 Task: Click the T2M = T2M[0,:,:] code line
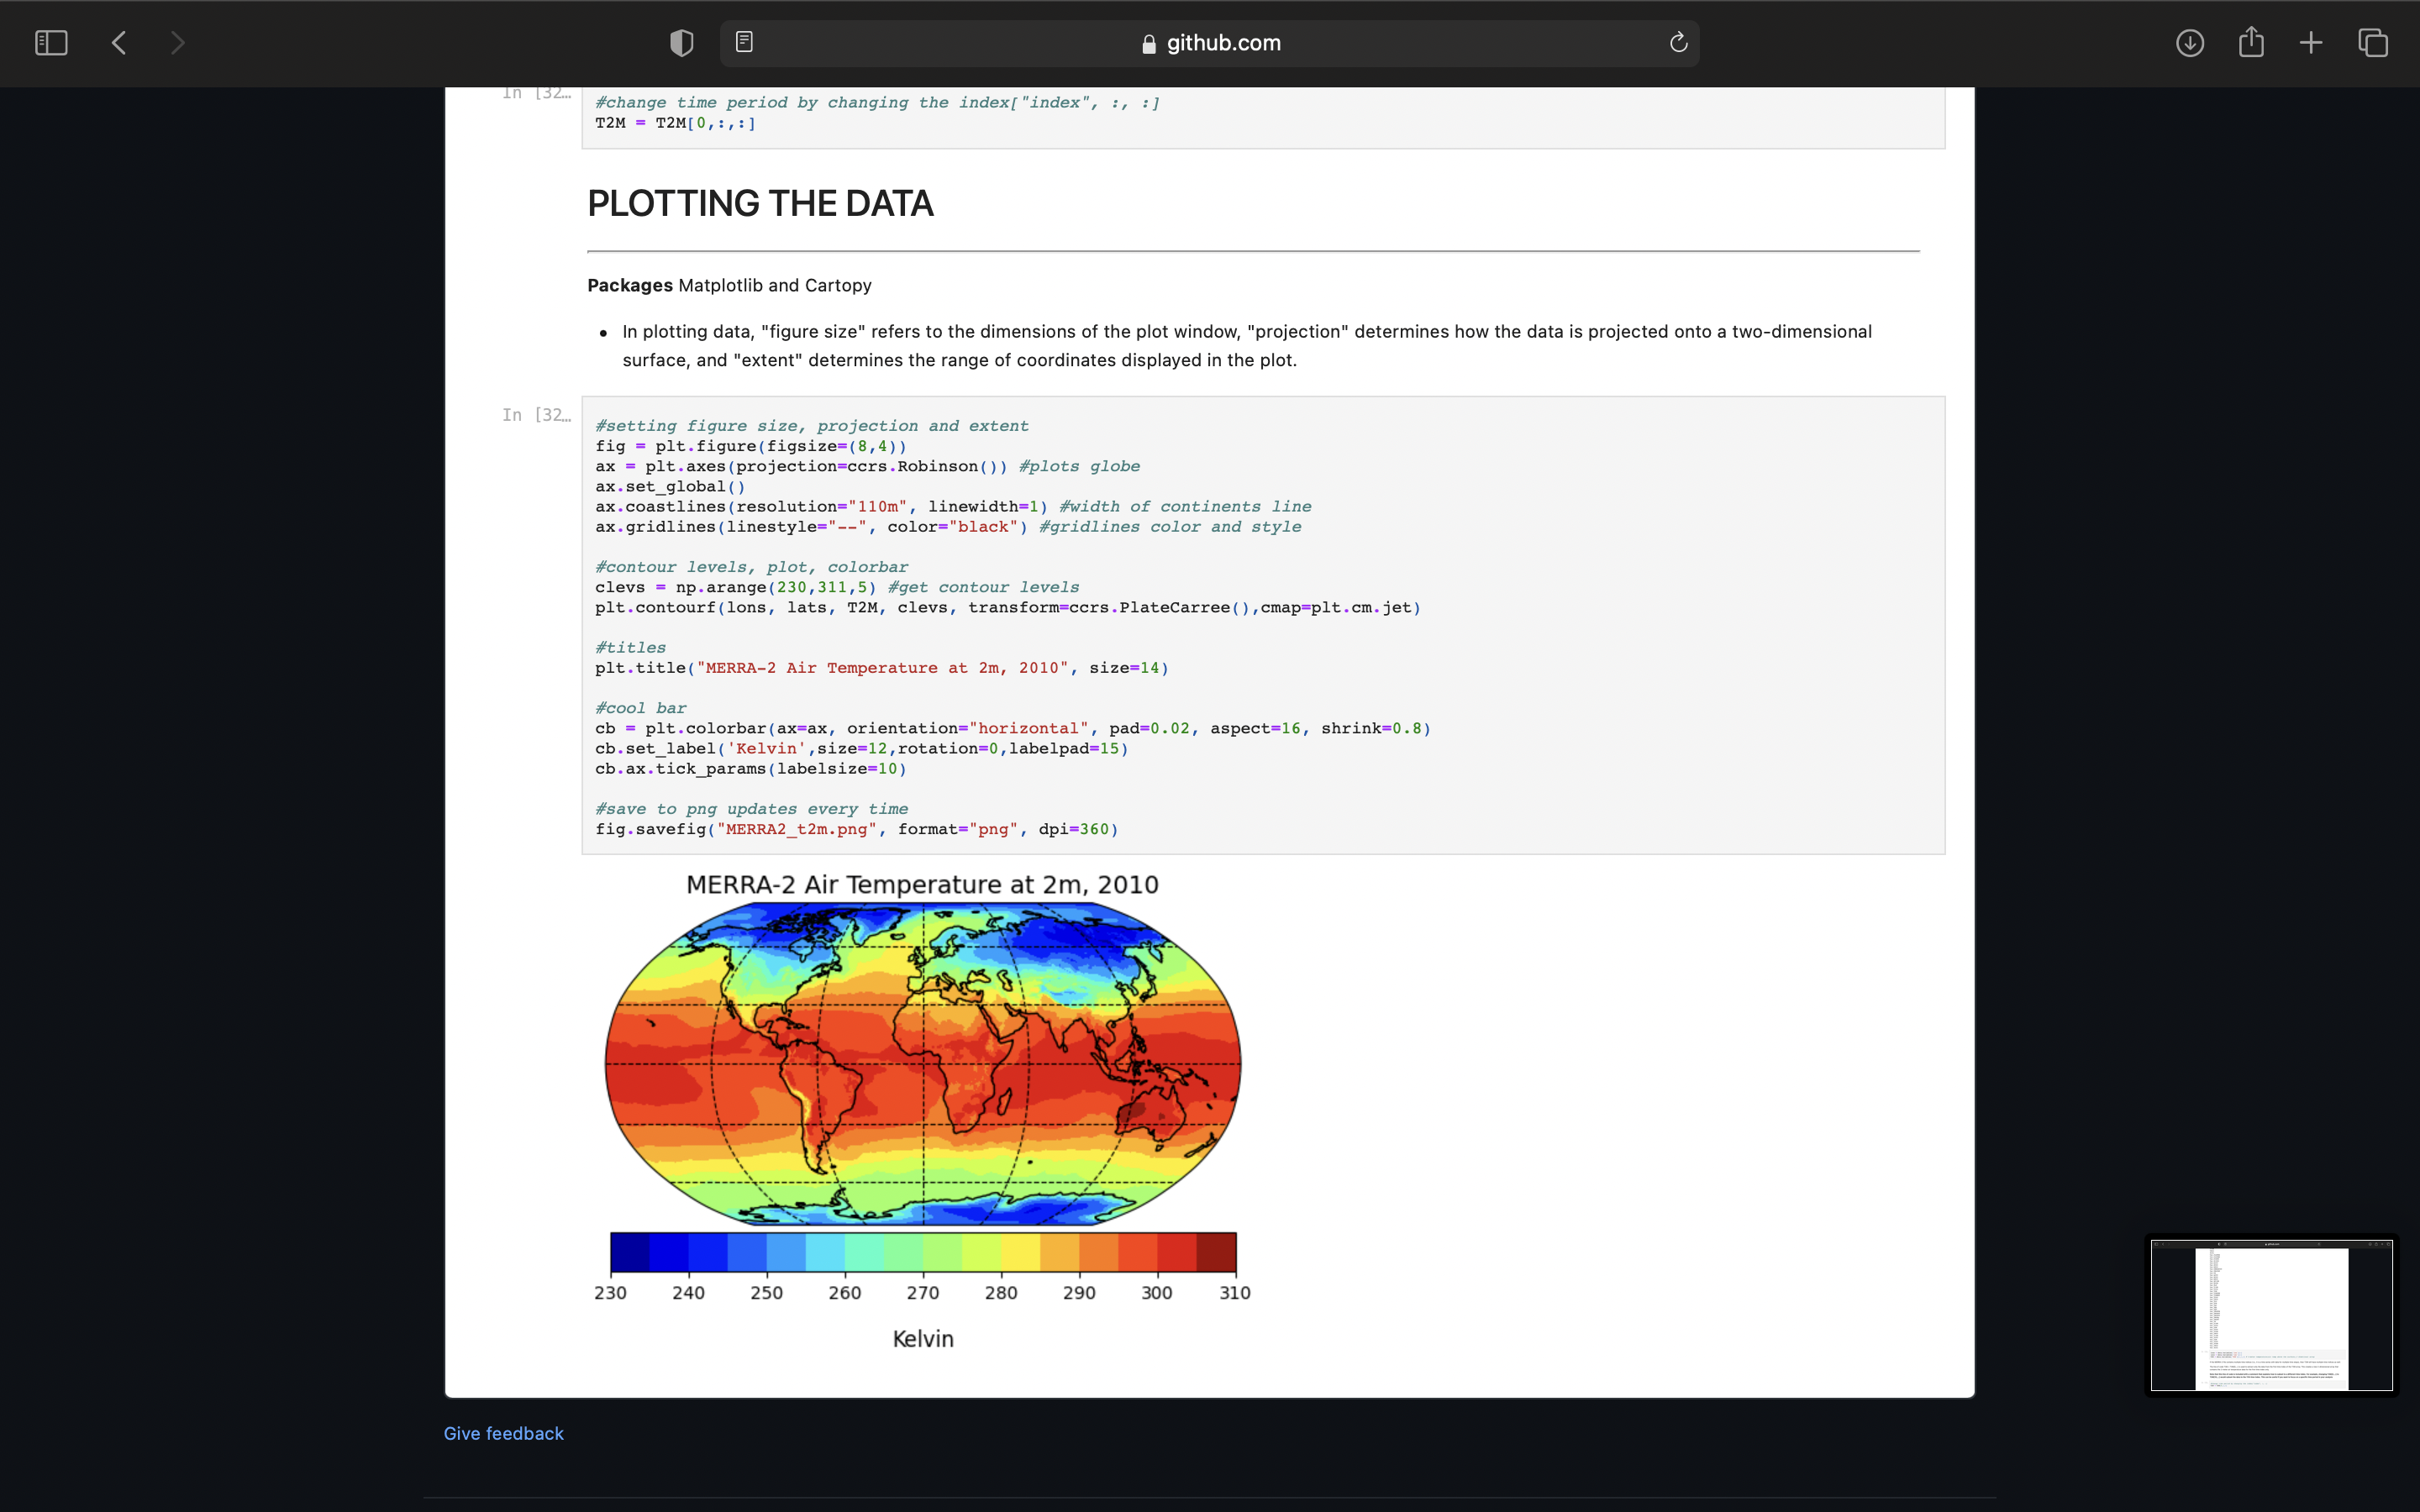coord(676,123)
